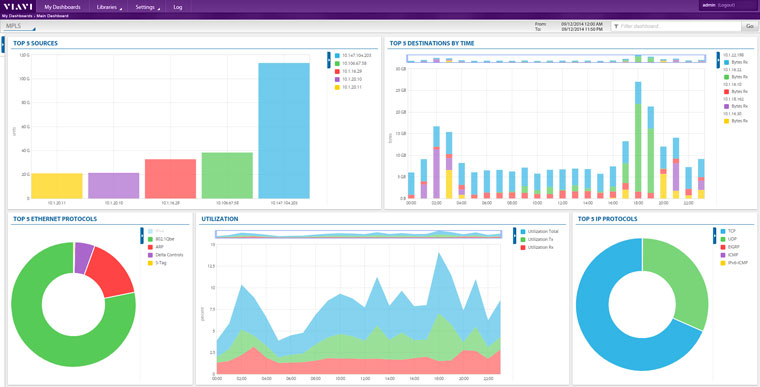Click the filter funnel icon
The image size is (760, 387).
click(616, 26)
